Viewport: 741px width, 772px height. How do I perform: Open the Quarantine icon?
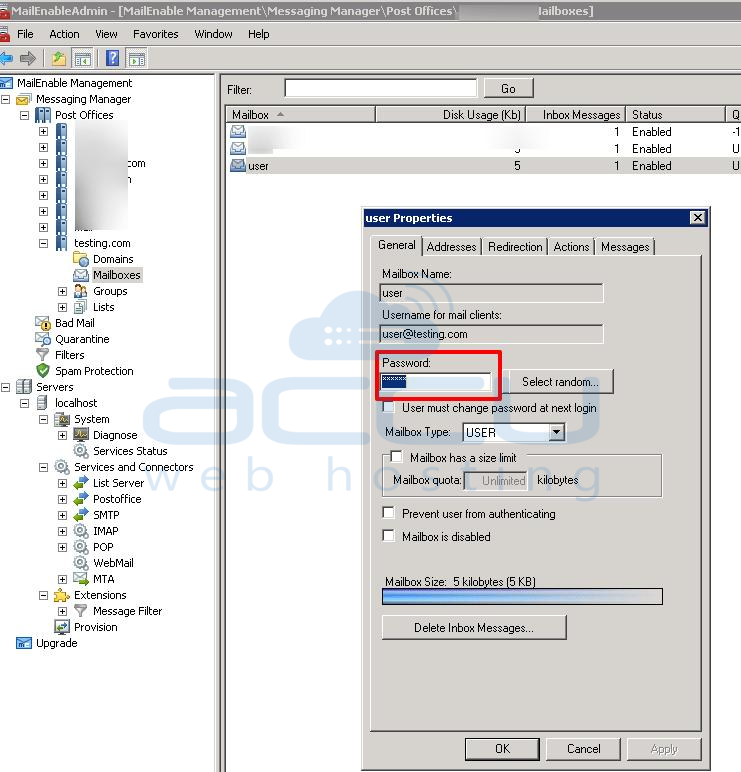43,339
